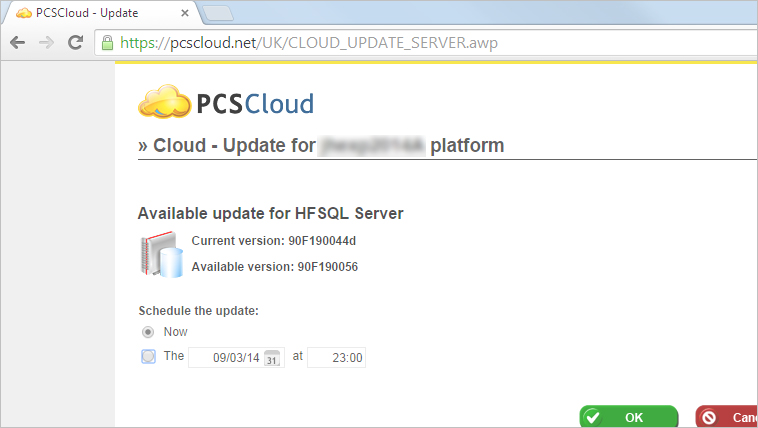Click the PCSCloud wordmark text
Image resolution: width=758 pixels, height=428 pixels.
255,103
